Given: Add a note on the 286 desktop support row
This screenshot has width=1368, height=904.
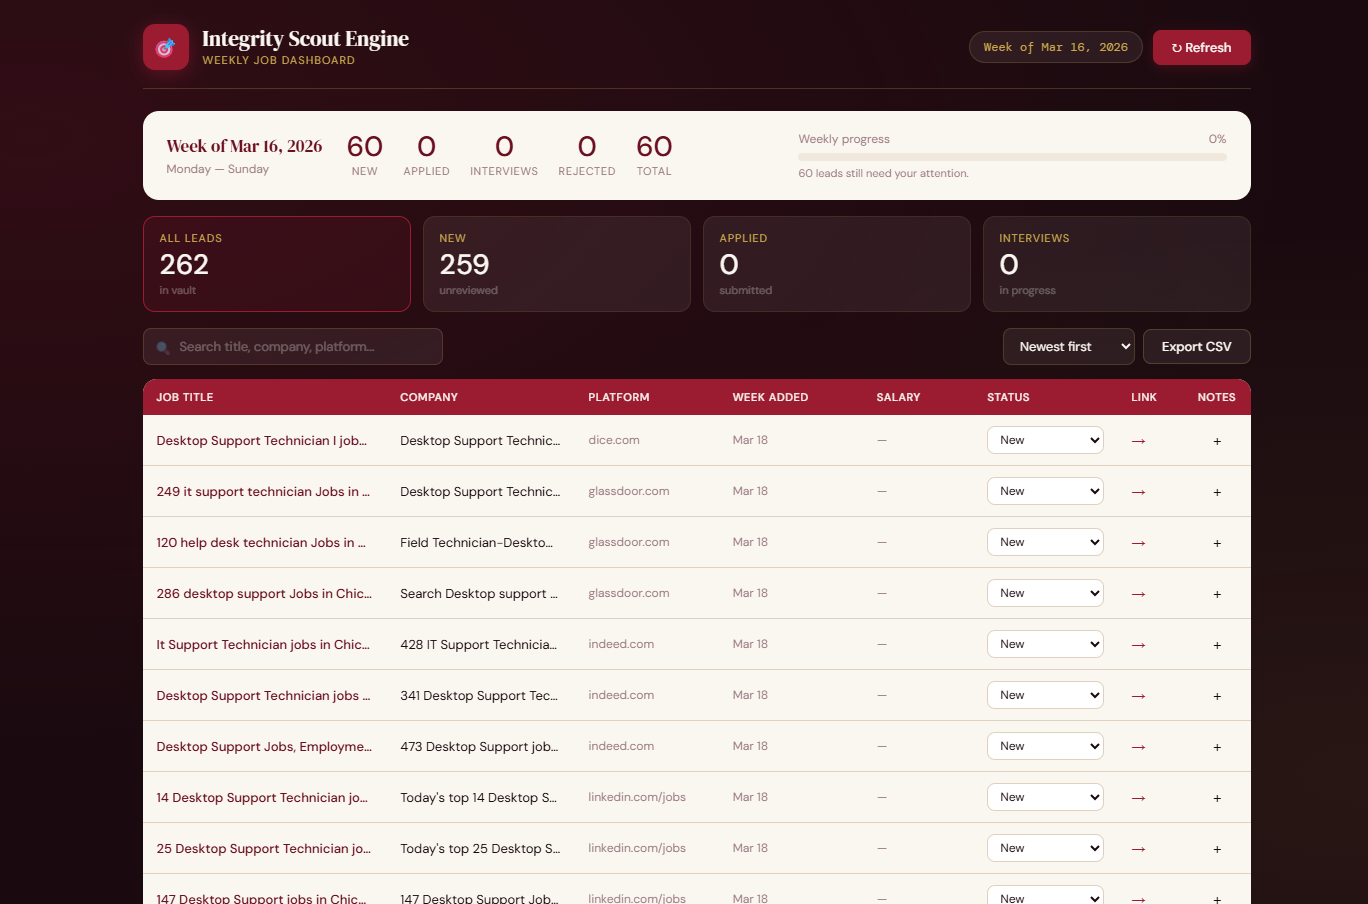Looking at the screenshot, I should point(1217,593).
